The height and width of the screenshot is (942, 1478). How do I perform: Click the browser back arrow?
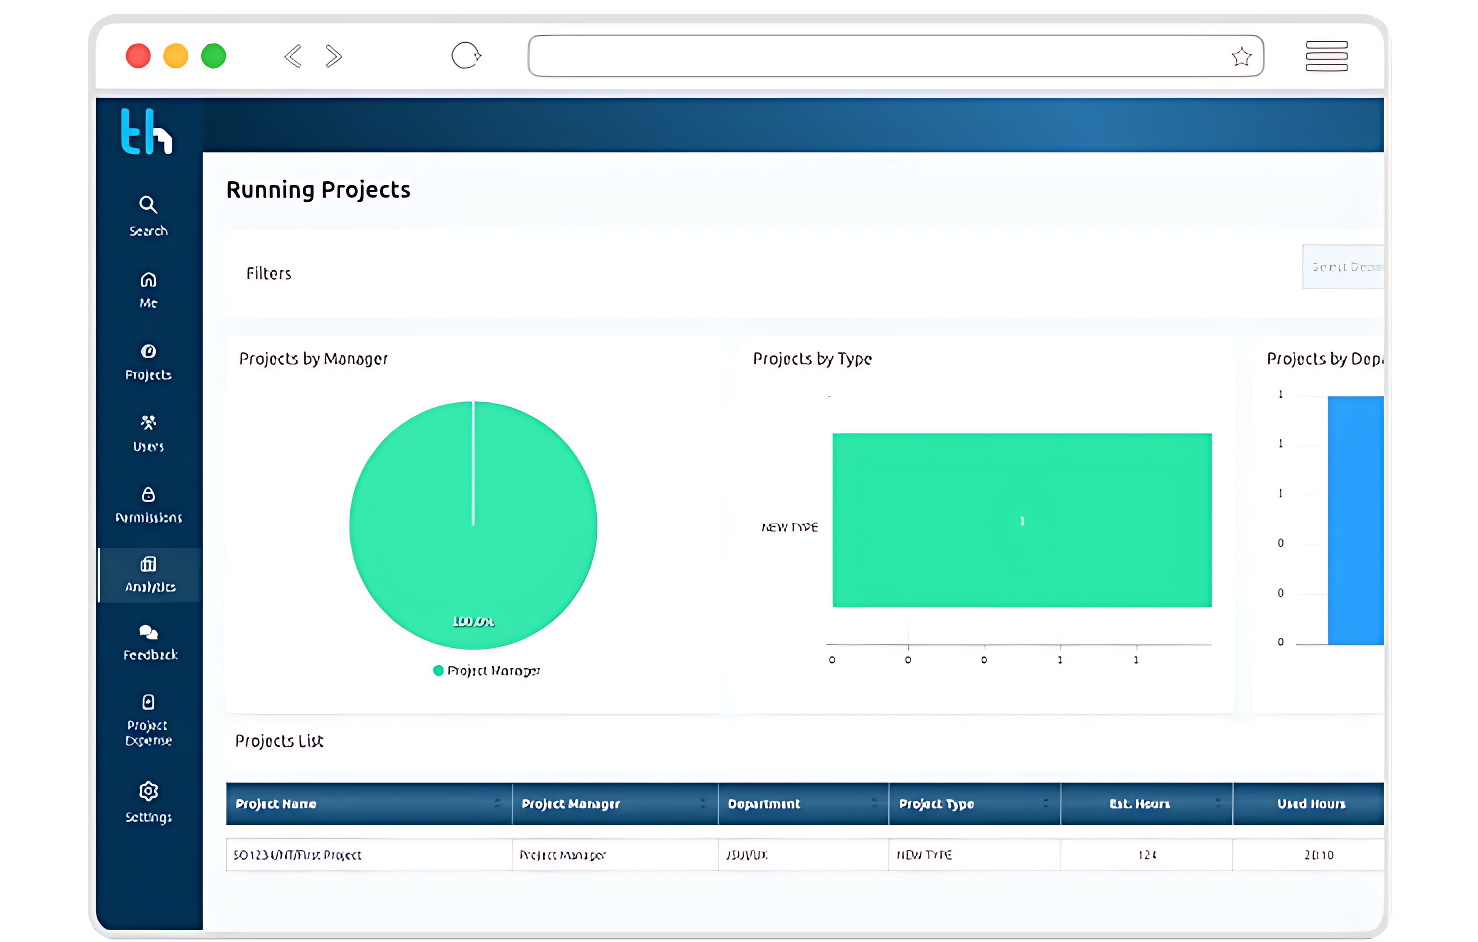click(293, 56)
